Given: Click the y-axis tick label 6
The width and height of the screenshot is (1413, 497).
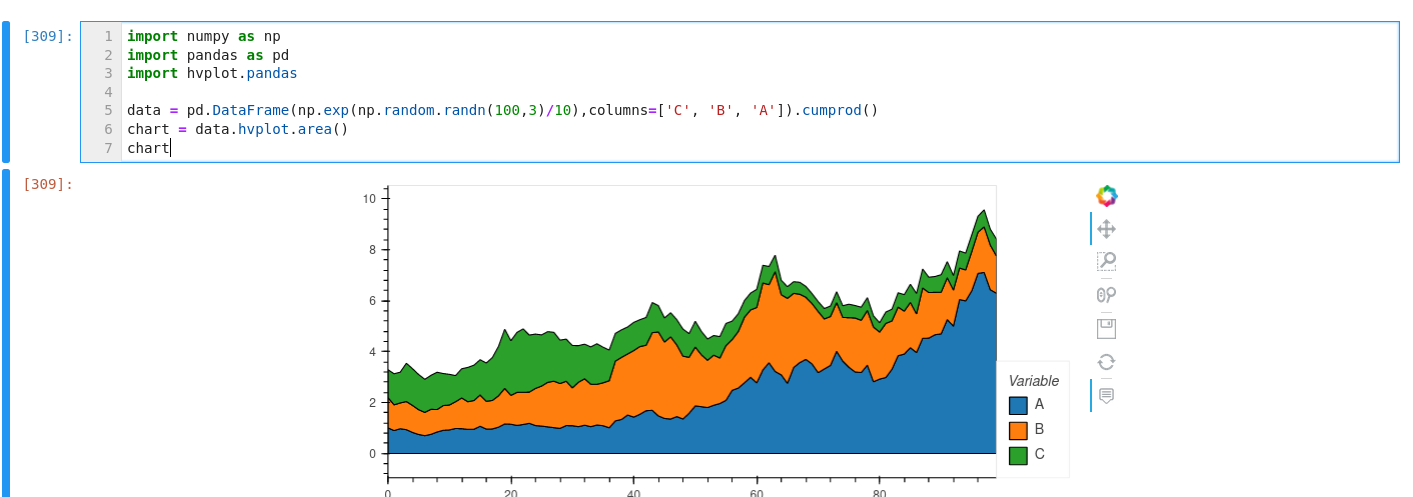Looking at the screenshot, I should (x=372, y=300).
